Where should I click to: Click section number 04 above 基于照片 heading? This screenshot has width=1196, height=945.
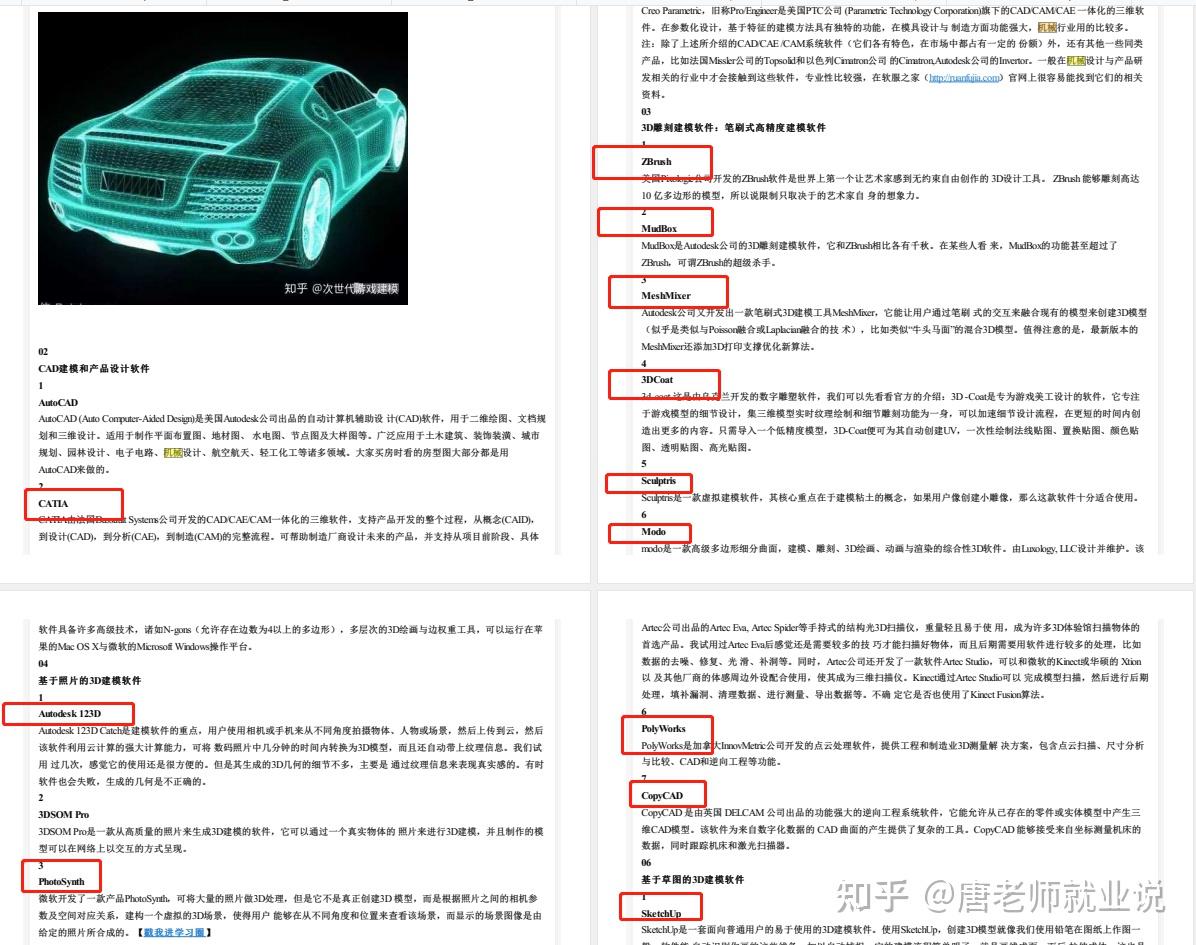tap(43, 664)
